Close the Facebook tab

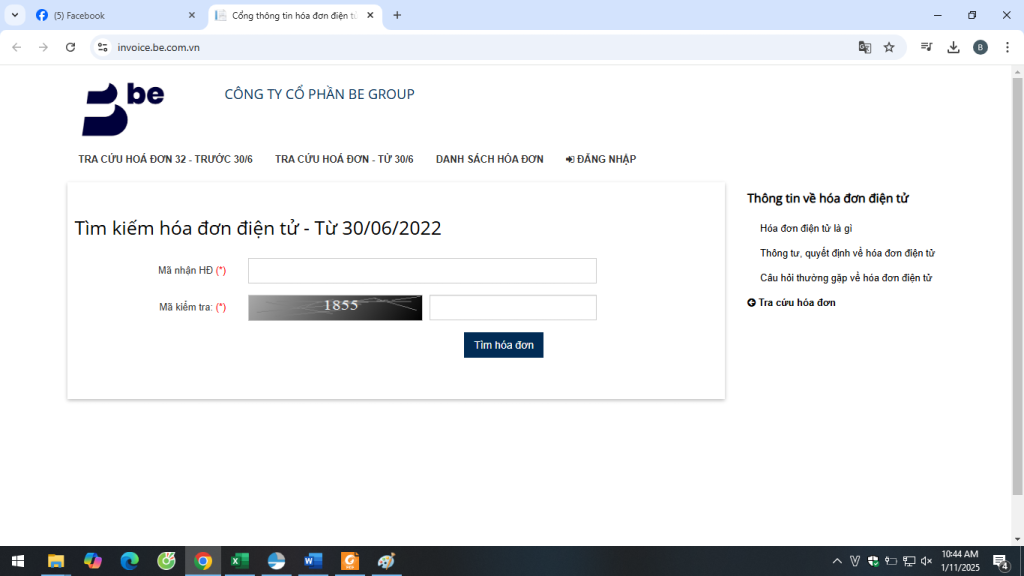(191, 15)
